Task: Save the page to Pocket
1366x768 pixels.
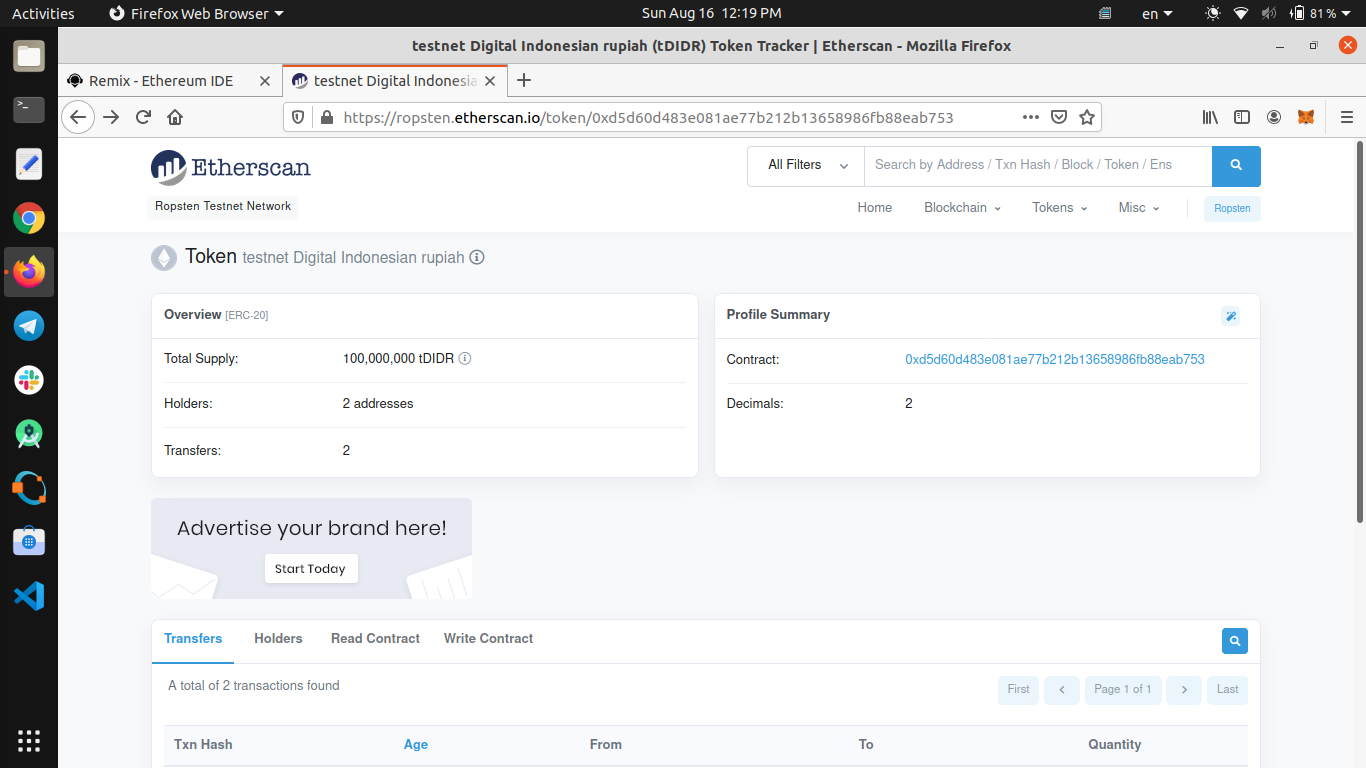Action: [x=1059, y=117]
